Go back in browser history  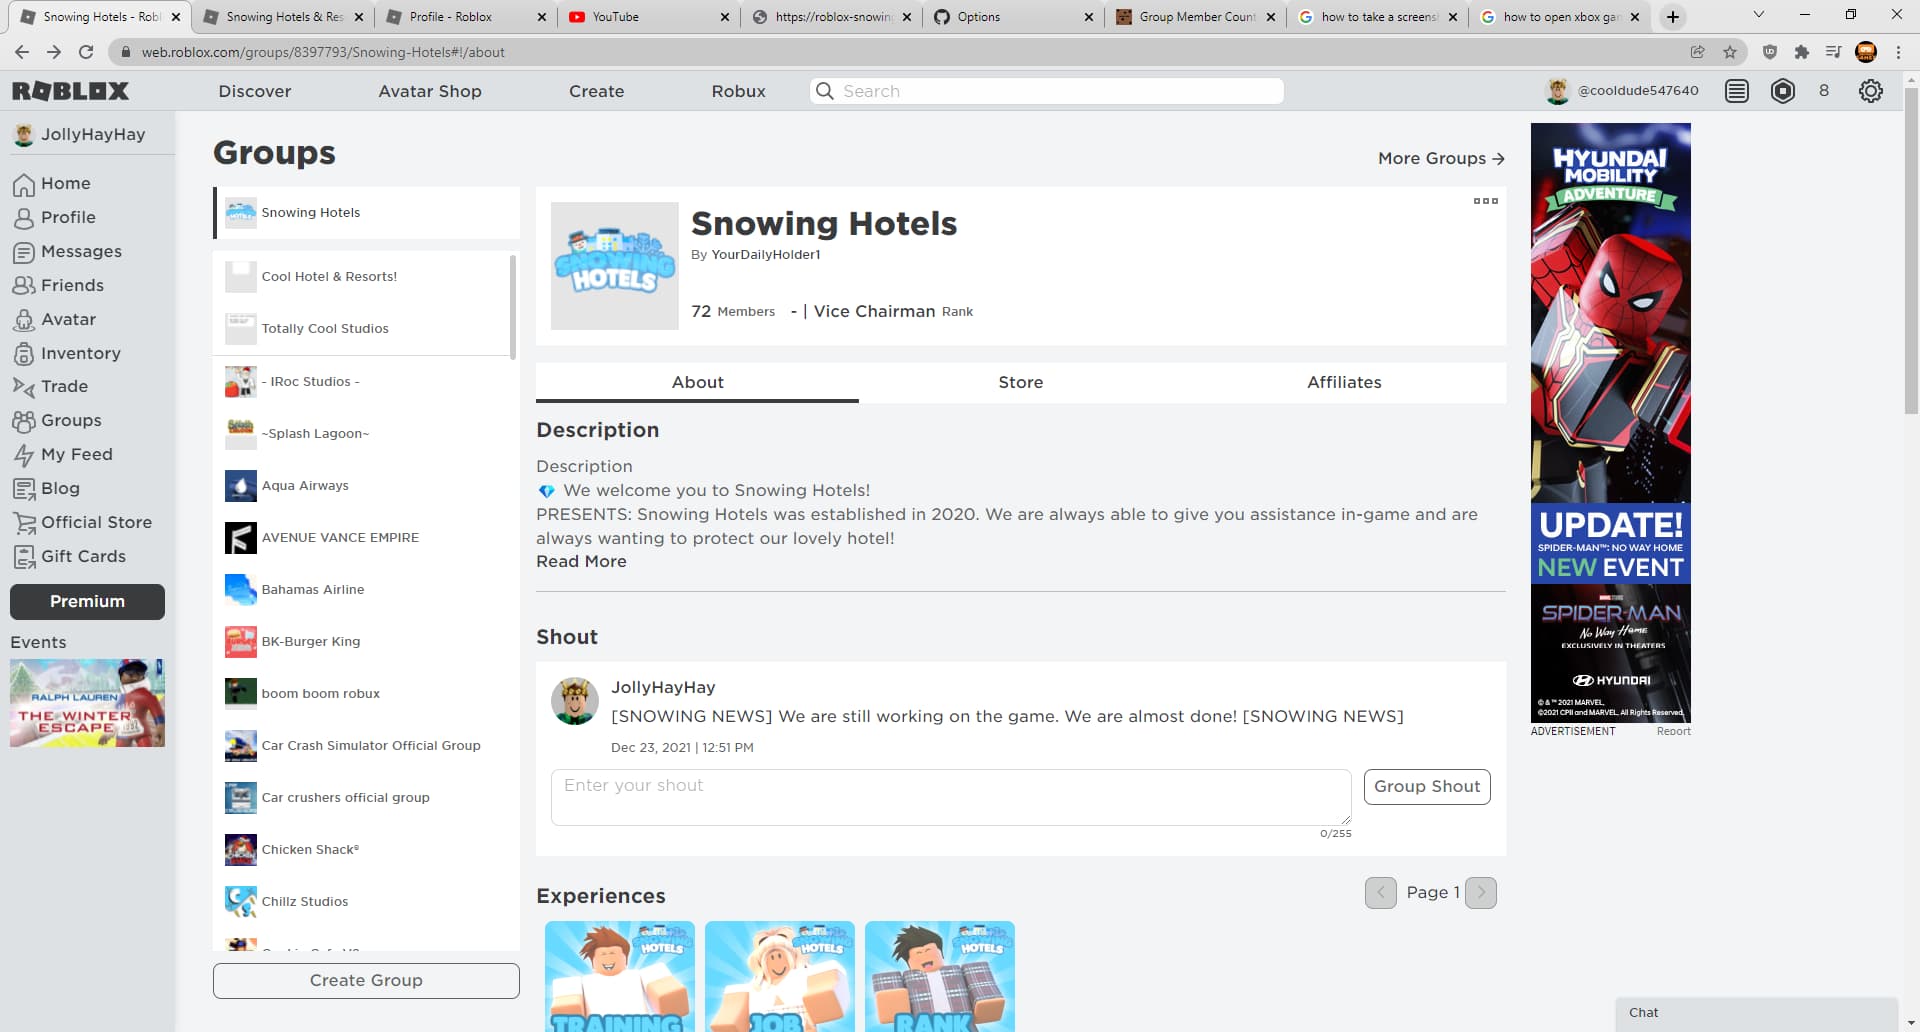(x=22, y=52)
